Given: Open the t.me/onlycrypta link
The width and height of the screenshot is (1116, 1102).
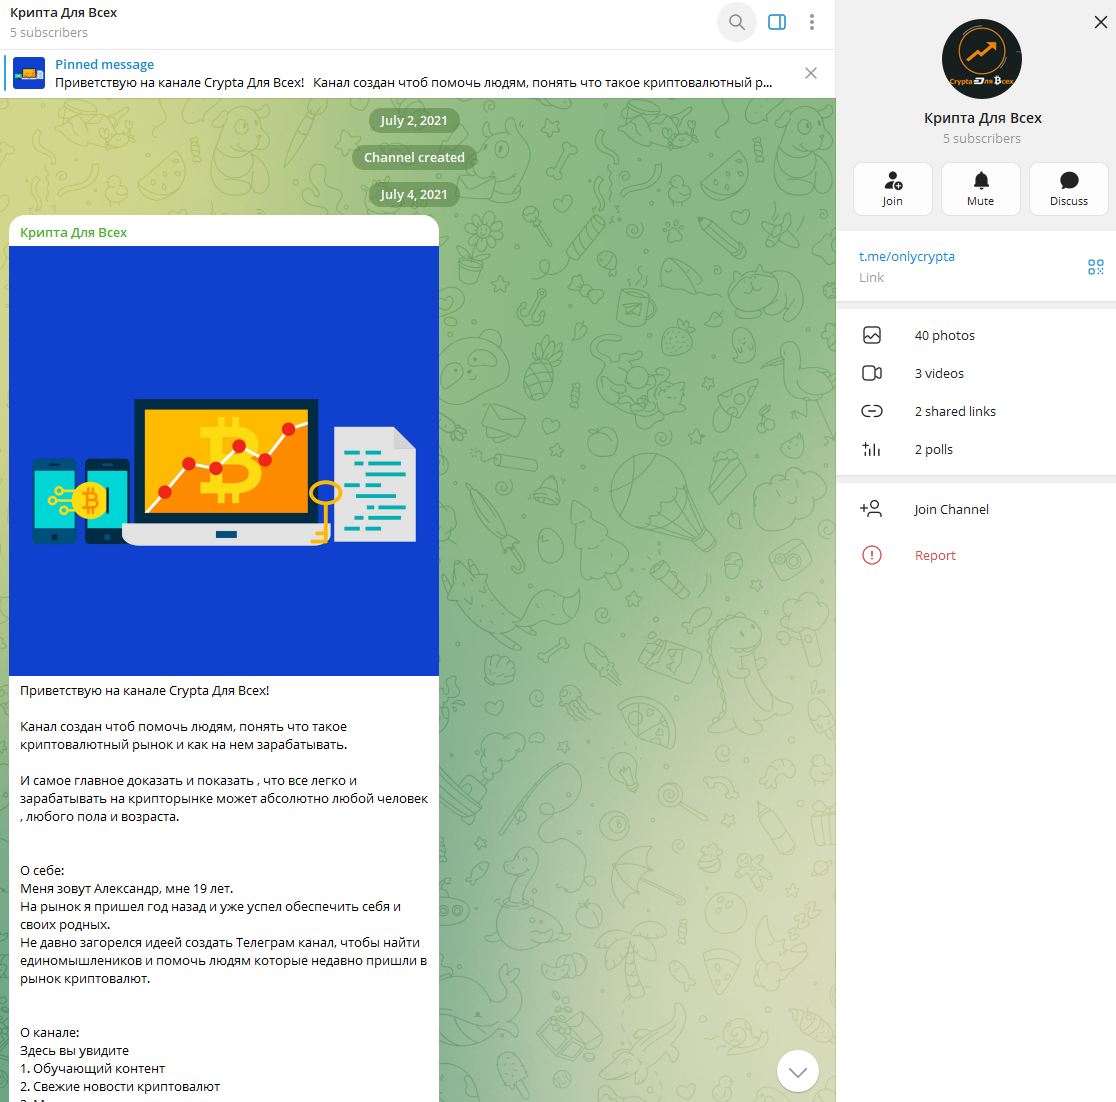Looking at the screenshot, I should point(906,256).
